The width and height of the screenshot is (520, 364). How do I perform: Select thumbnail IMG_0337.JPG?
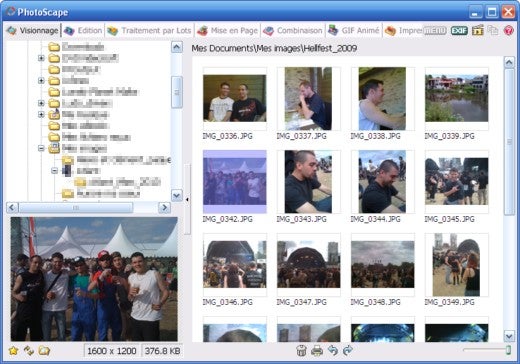pyautogui.click(x=309, y=99)
